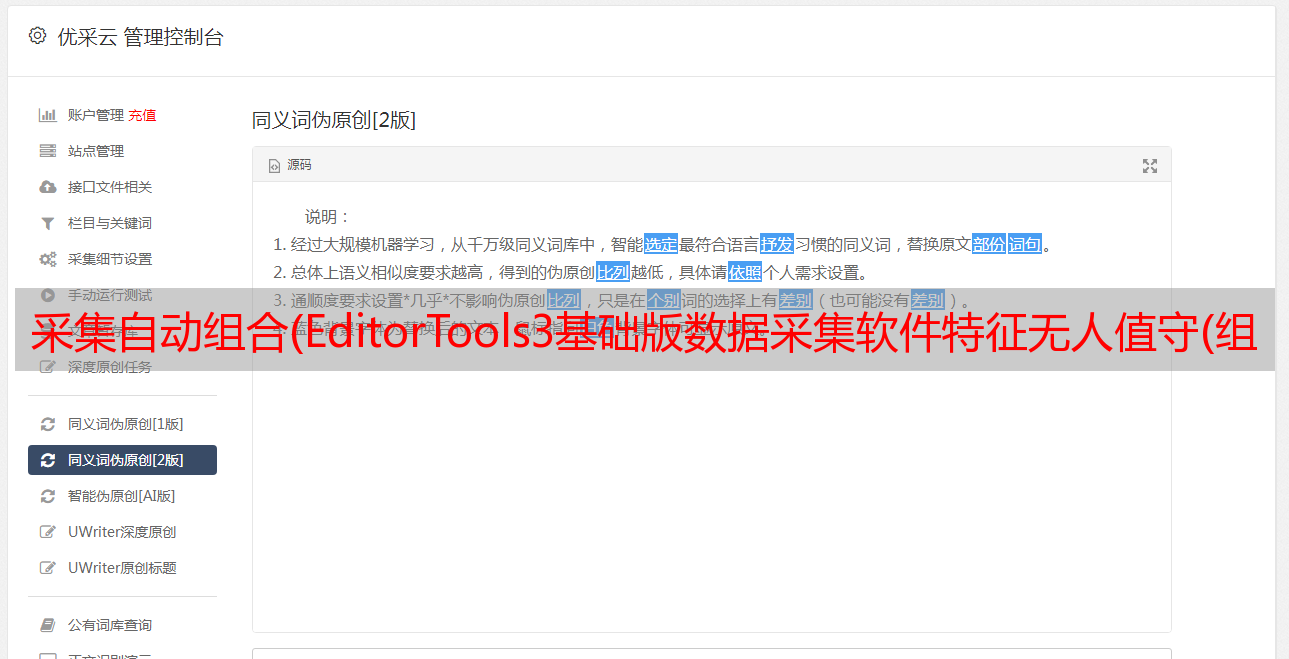
Task: Click the gears icon for 采集细节设置
Action: 47,259
